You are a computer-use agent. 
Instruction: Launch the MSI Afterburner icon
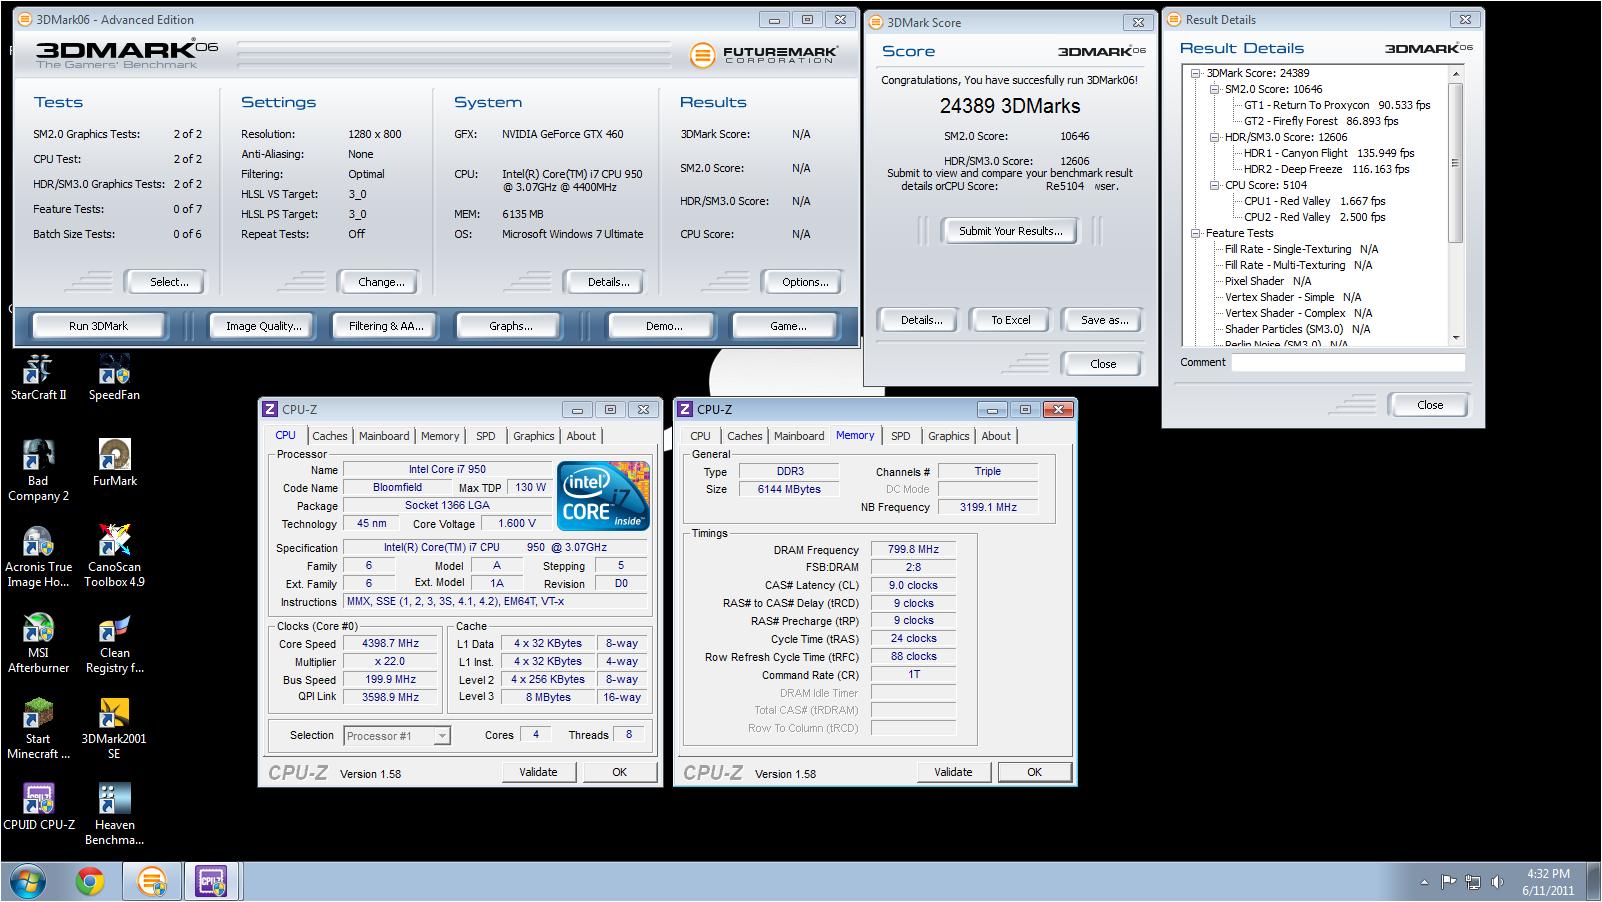38,642
